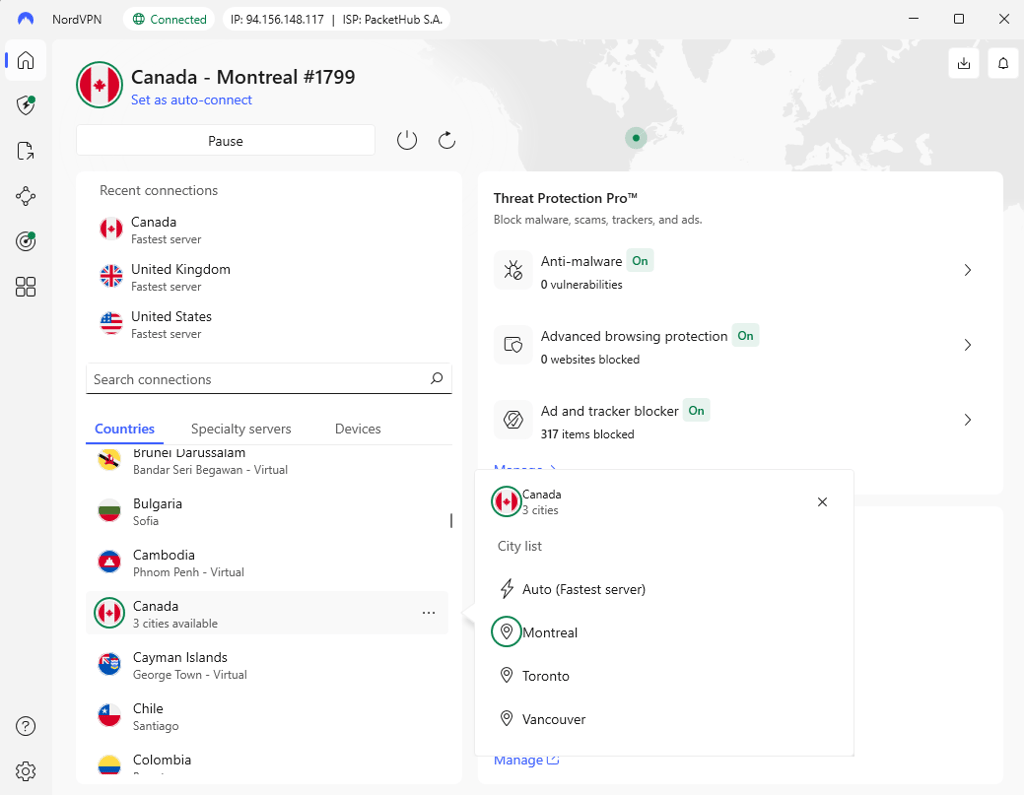This screenshot has width=1024, height=795.
Task: Connect to recent Canada fastest server
Action: pos(269,230)
